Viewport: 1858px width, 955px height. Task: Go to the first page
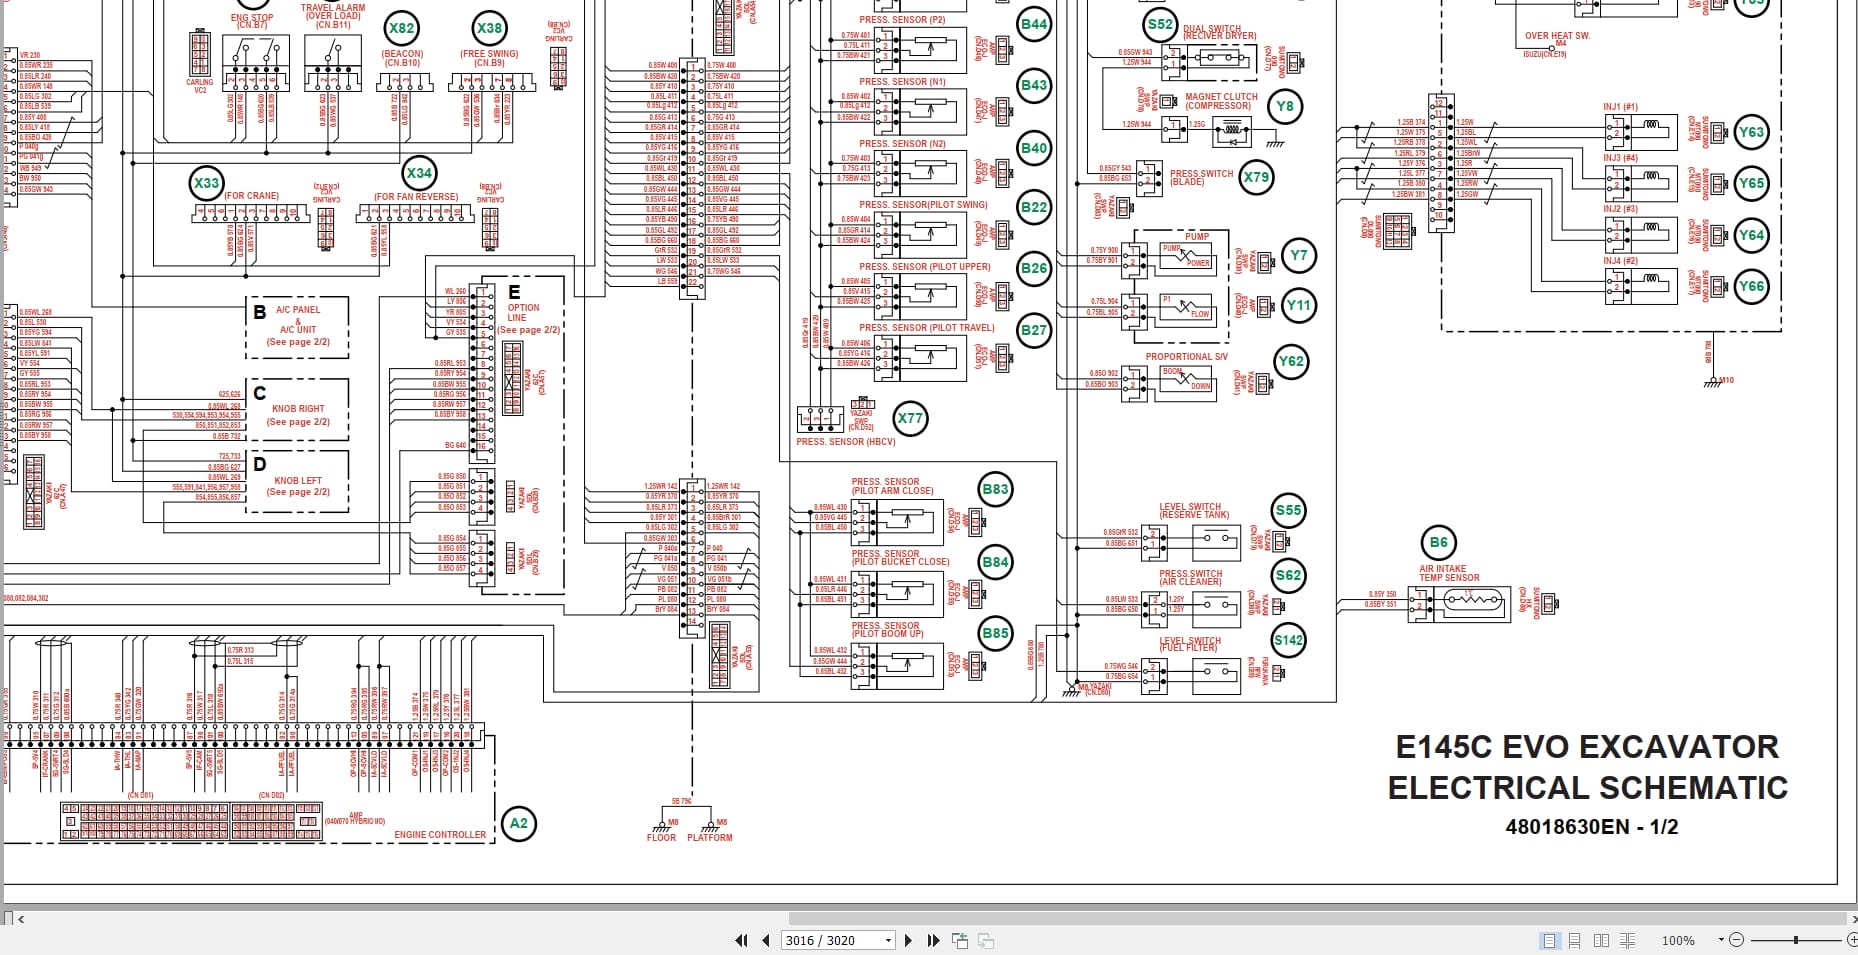(741, 940)
